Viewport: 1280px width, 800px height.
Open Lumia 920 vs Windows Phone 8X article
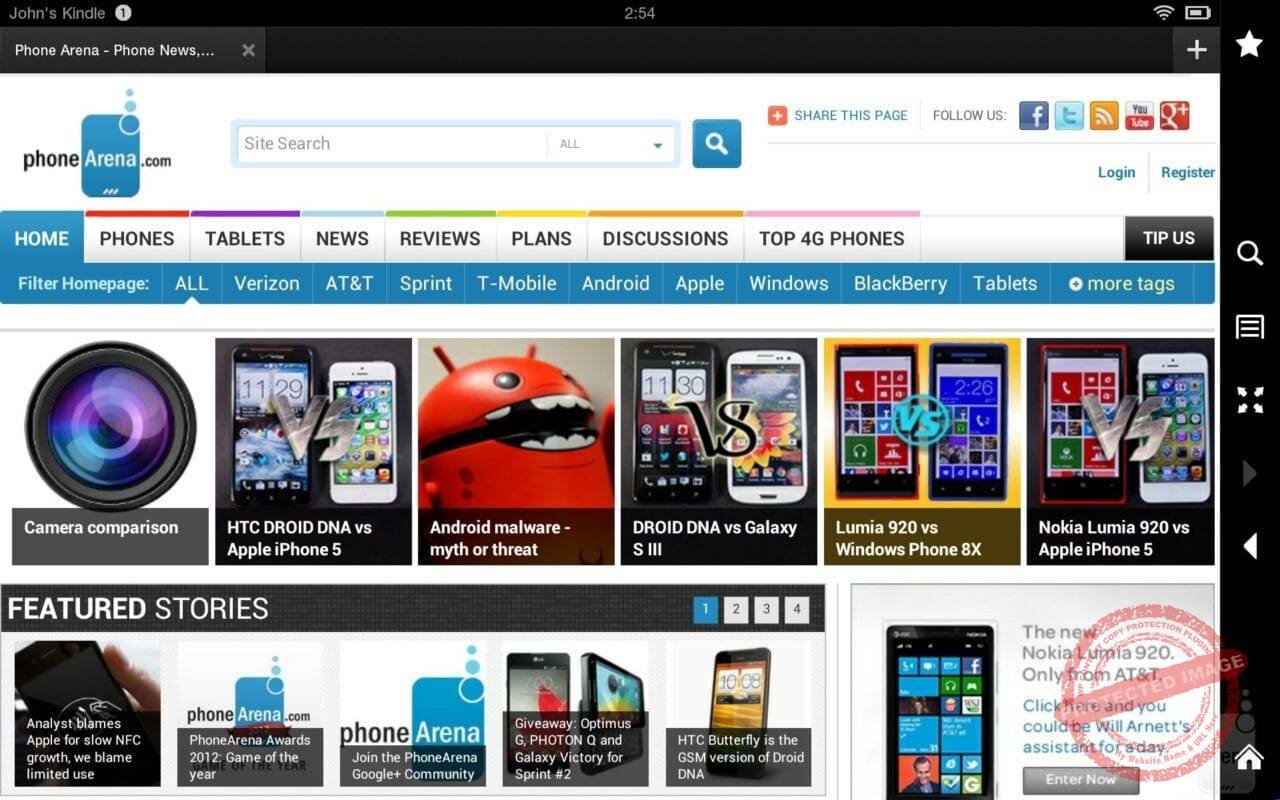click(922, 451)
